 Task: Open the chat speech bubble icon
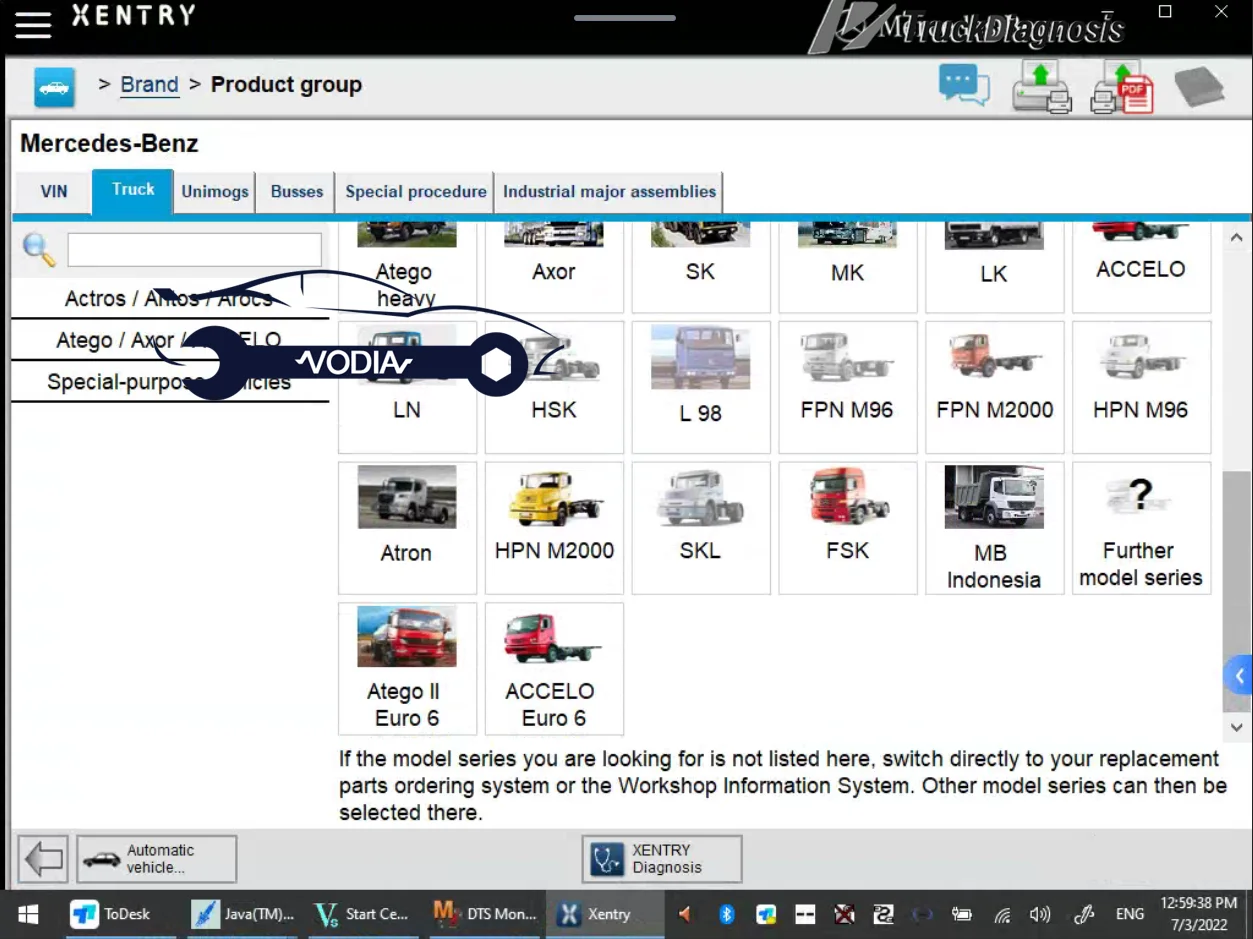click(964, 84)
